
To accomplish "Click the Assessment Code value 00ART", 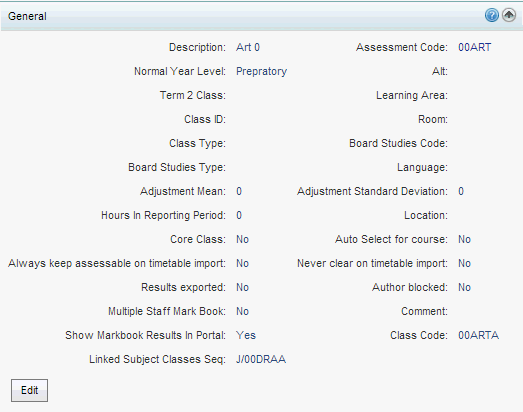I will coord(474,47).
